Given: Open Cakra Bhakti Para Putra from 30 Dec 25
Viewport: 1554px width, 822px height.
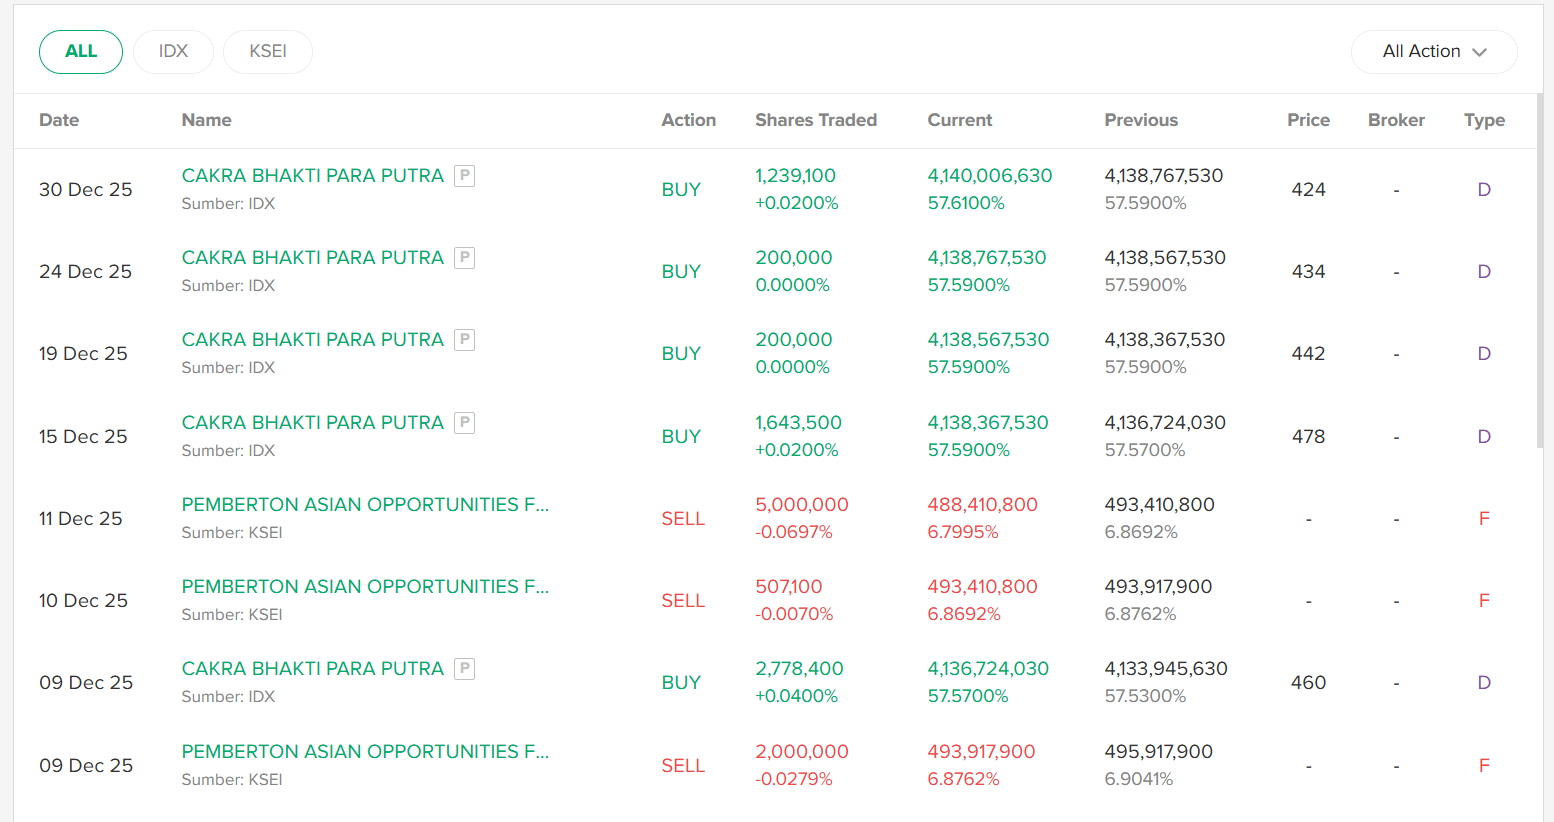Looking at the screenshot, I should point(313,176).
